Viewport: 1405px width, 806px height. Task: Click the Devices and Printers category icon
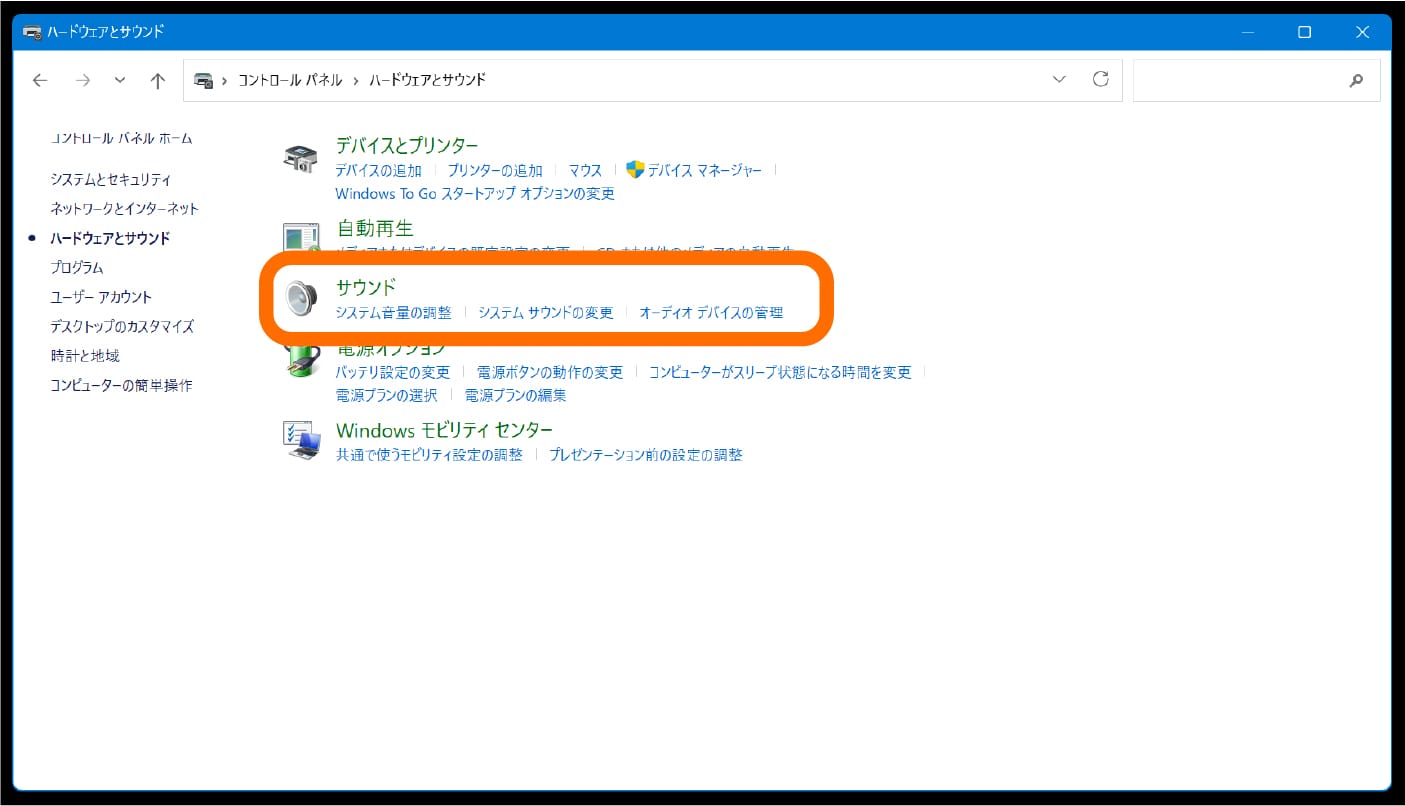point(300,158)
